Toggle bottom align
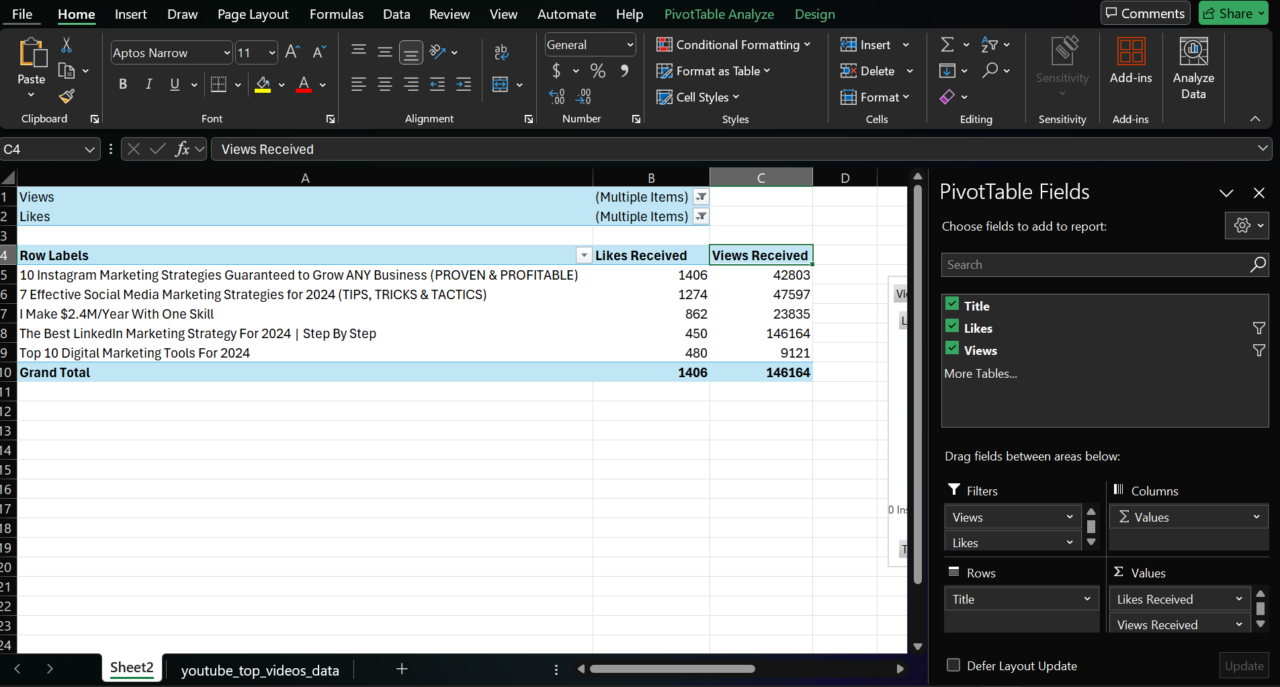The image size is (1280, 687). point(410,52)
